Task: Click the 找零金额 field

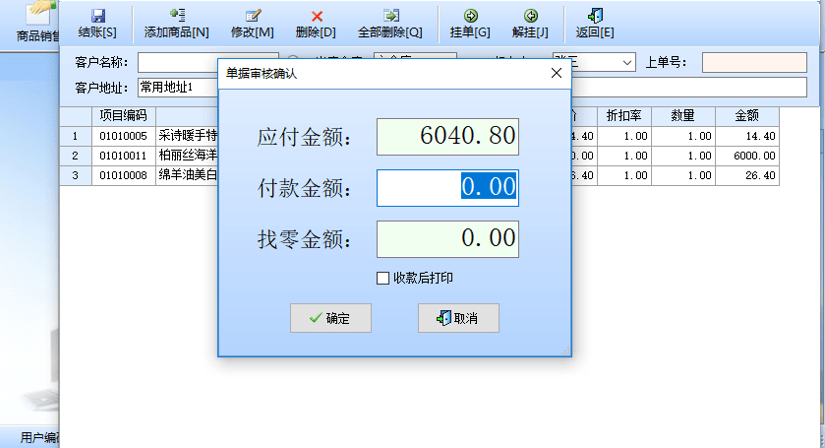Action: point(448,239)
